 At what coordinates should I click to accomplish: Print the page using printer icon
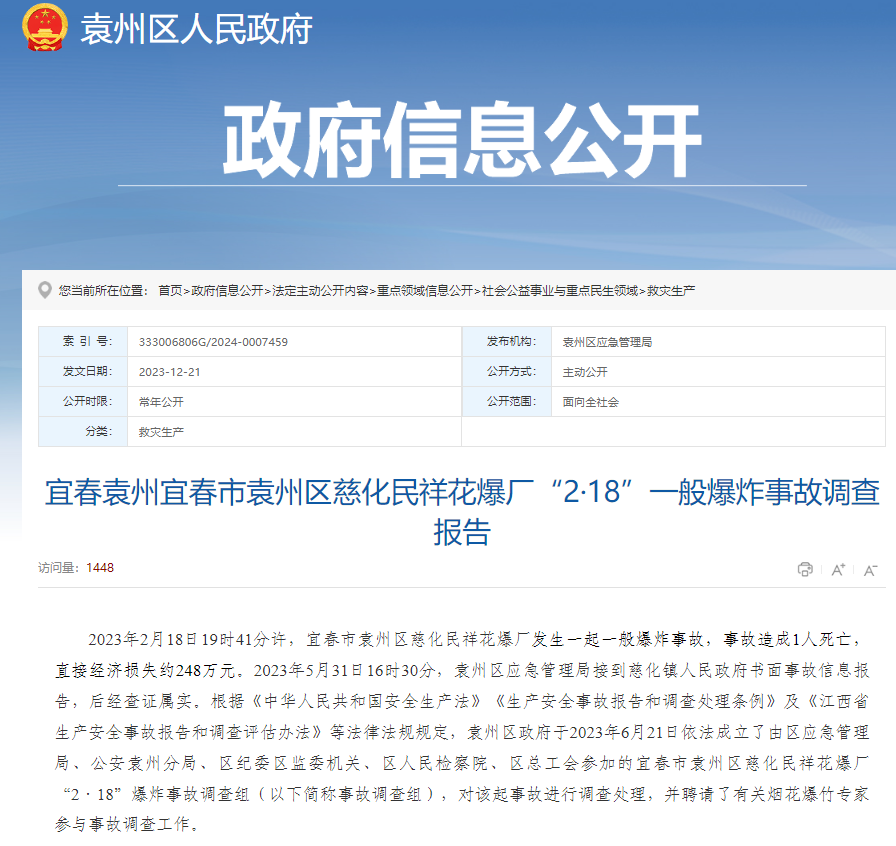tap(805, 569)
